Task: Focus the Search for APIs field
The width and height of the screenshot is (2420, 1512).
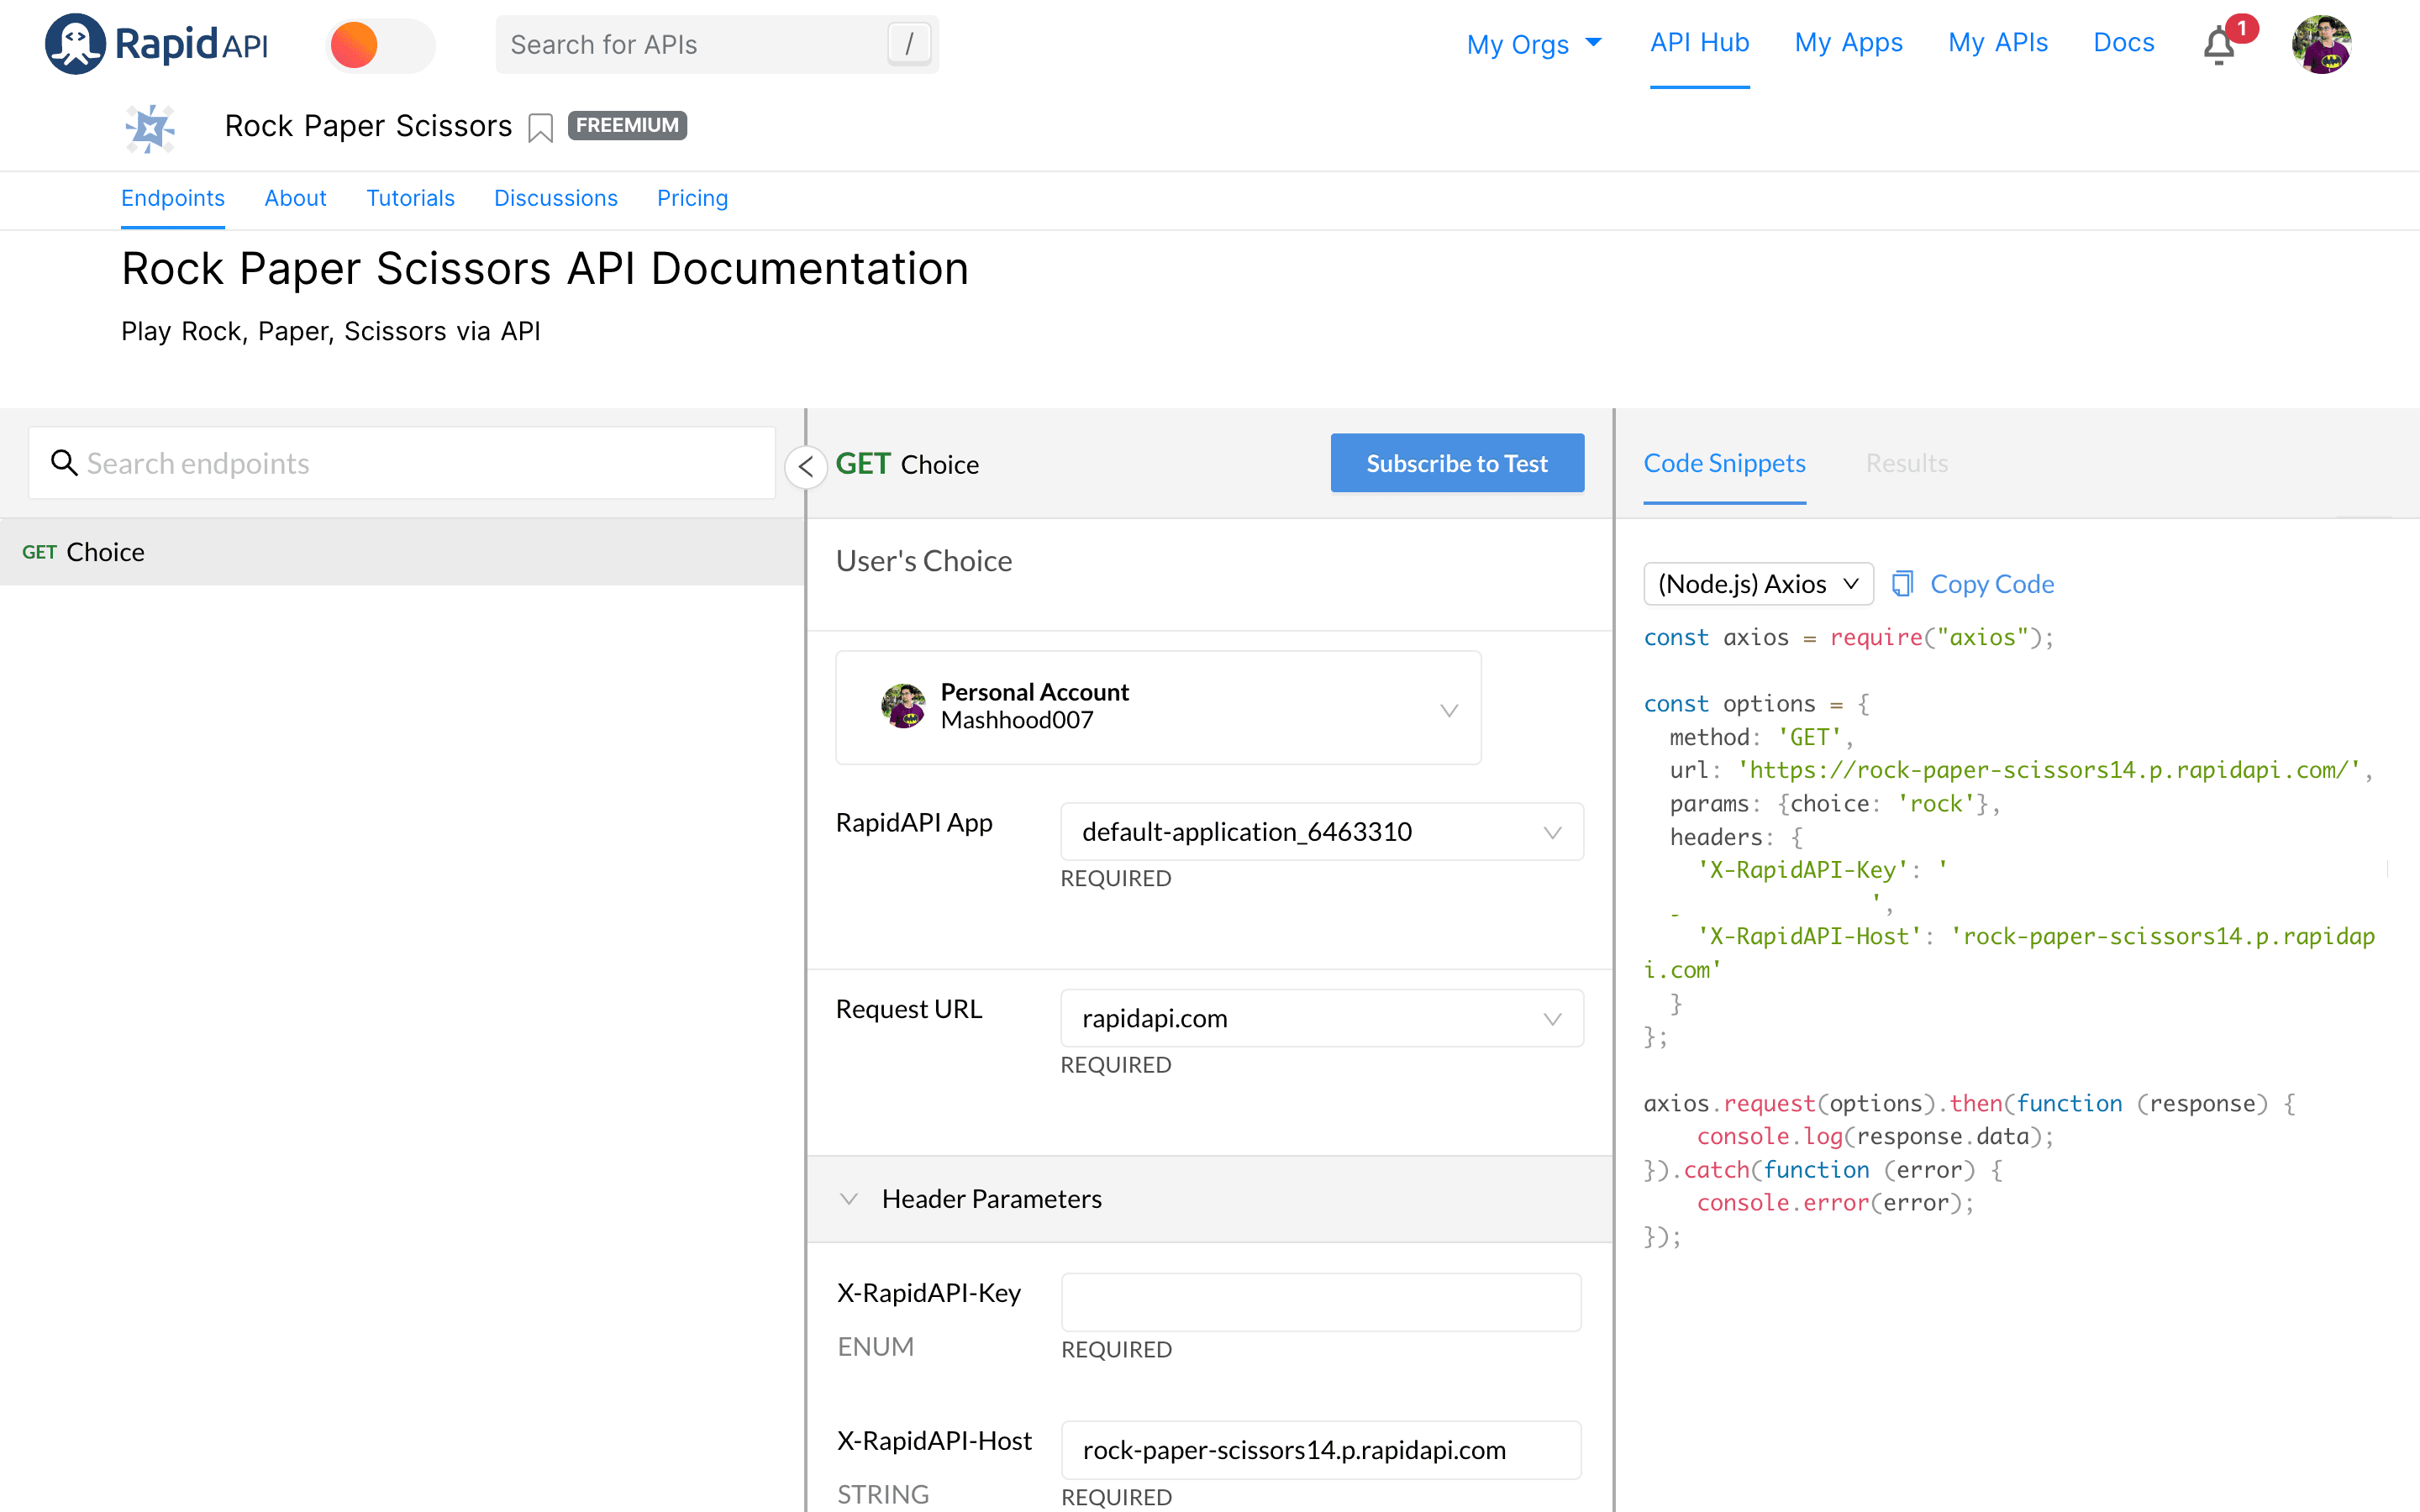Action: tap(717, 45)
